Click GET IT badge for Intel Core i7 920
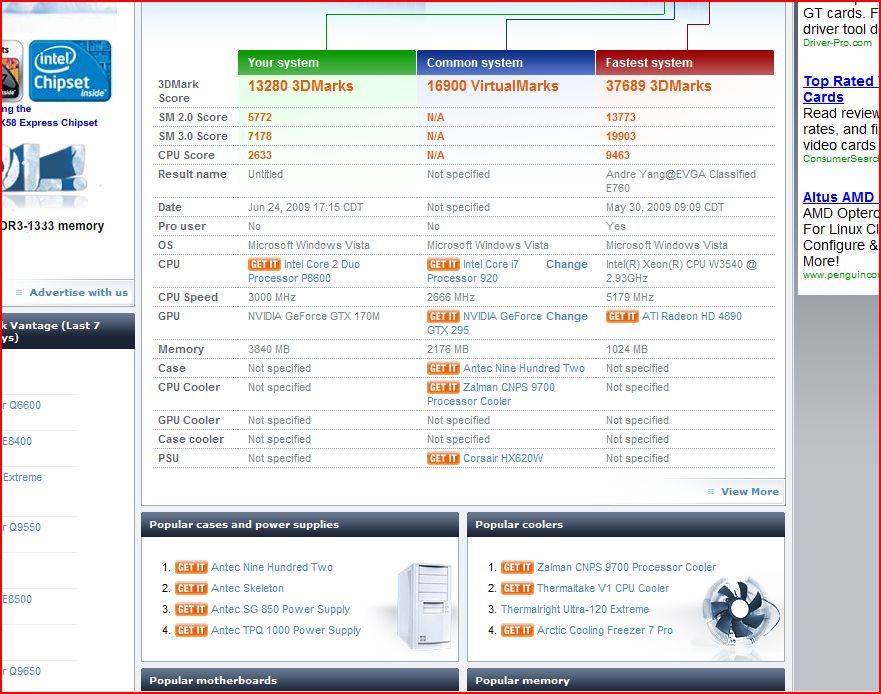 [443, 264]
